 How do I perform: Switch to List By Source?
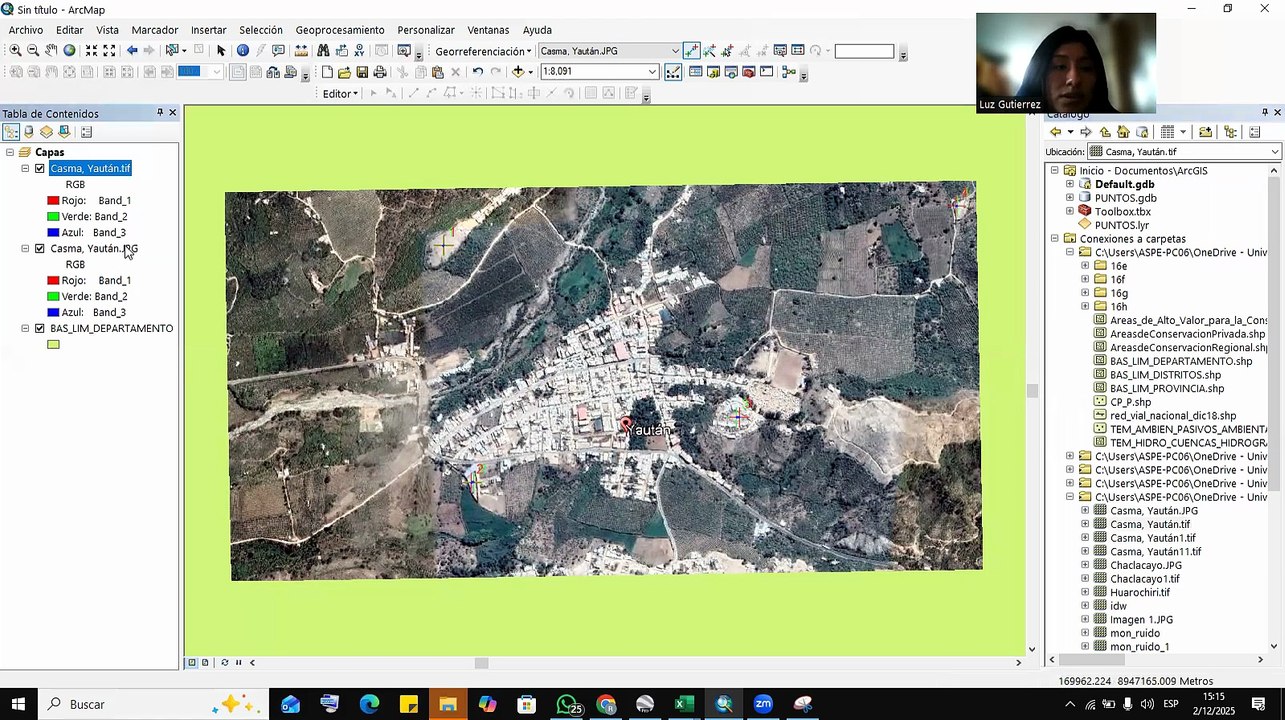tap(29, 132)
